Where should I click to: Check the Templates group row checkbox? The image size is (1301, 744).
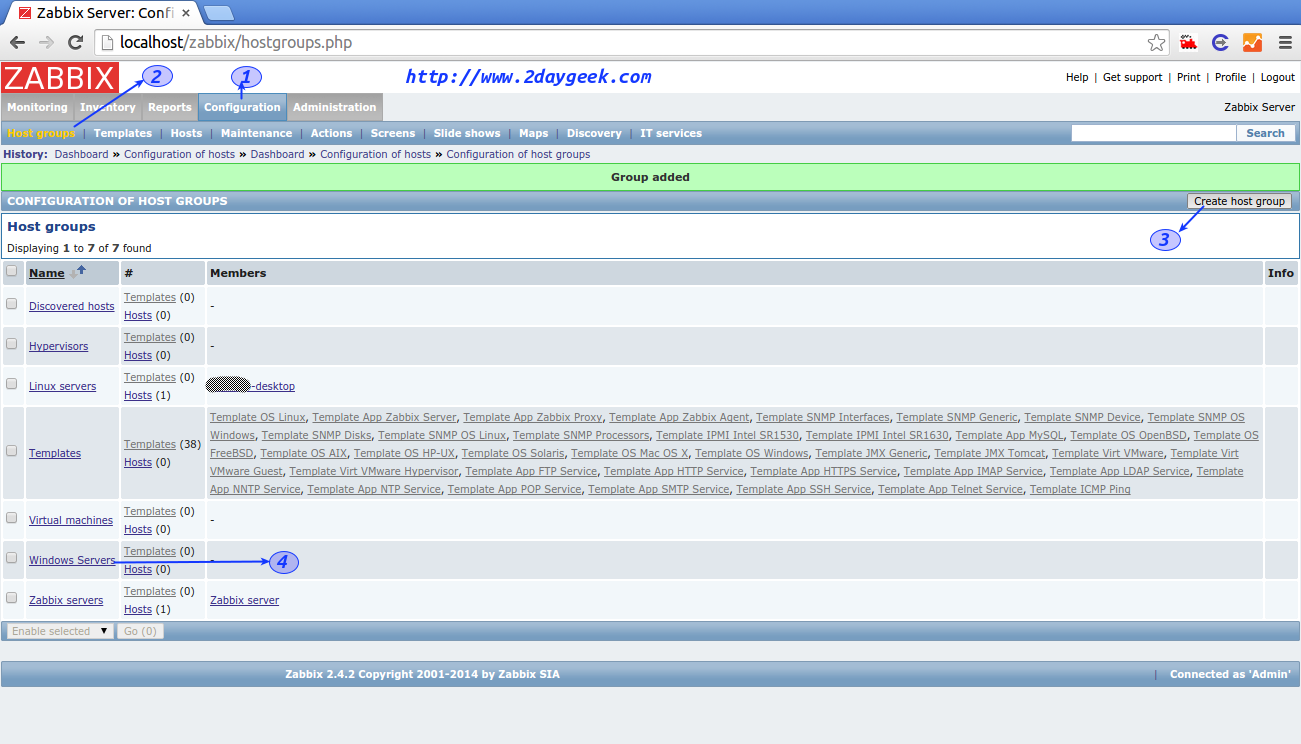(12, 450)
